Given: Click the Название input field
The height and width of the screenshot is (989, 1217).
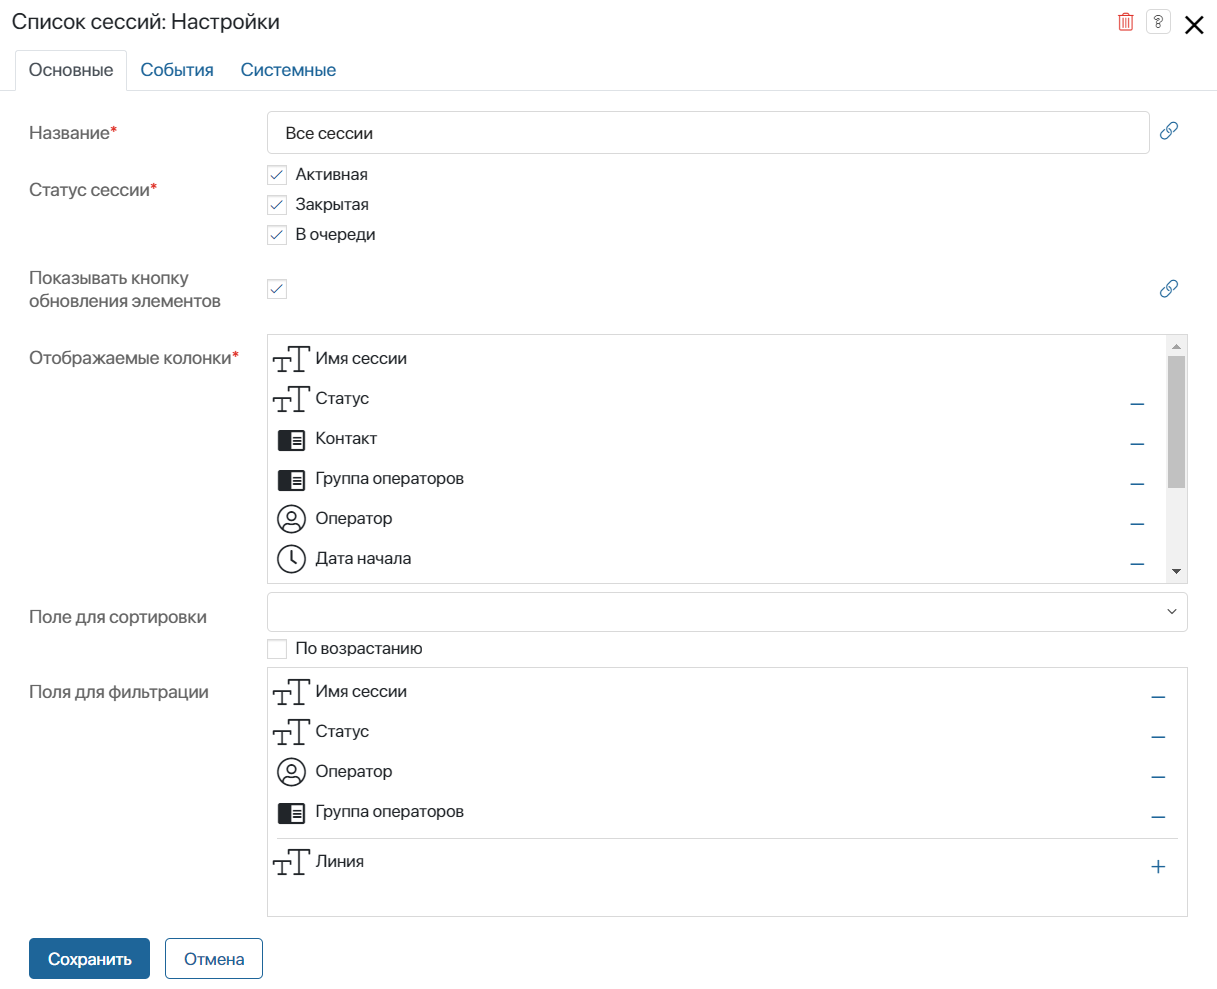Looking at the screenshot, I should coord(708,133).
